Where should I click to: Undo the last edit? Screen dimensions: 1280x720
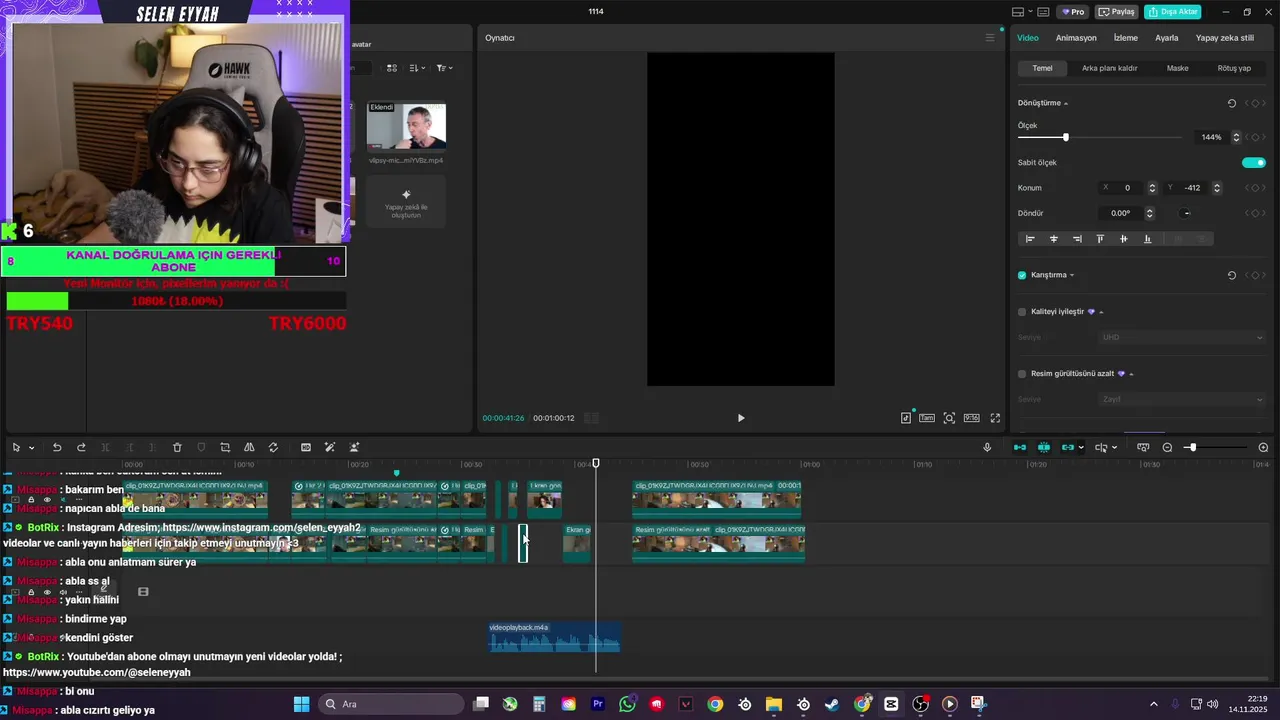click(57, 447)
